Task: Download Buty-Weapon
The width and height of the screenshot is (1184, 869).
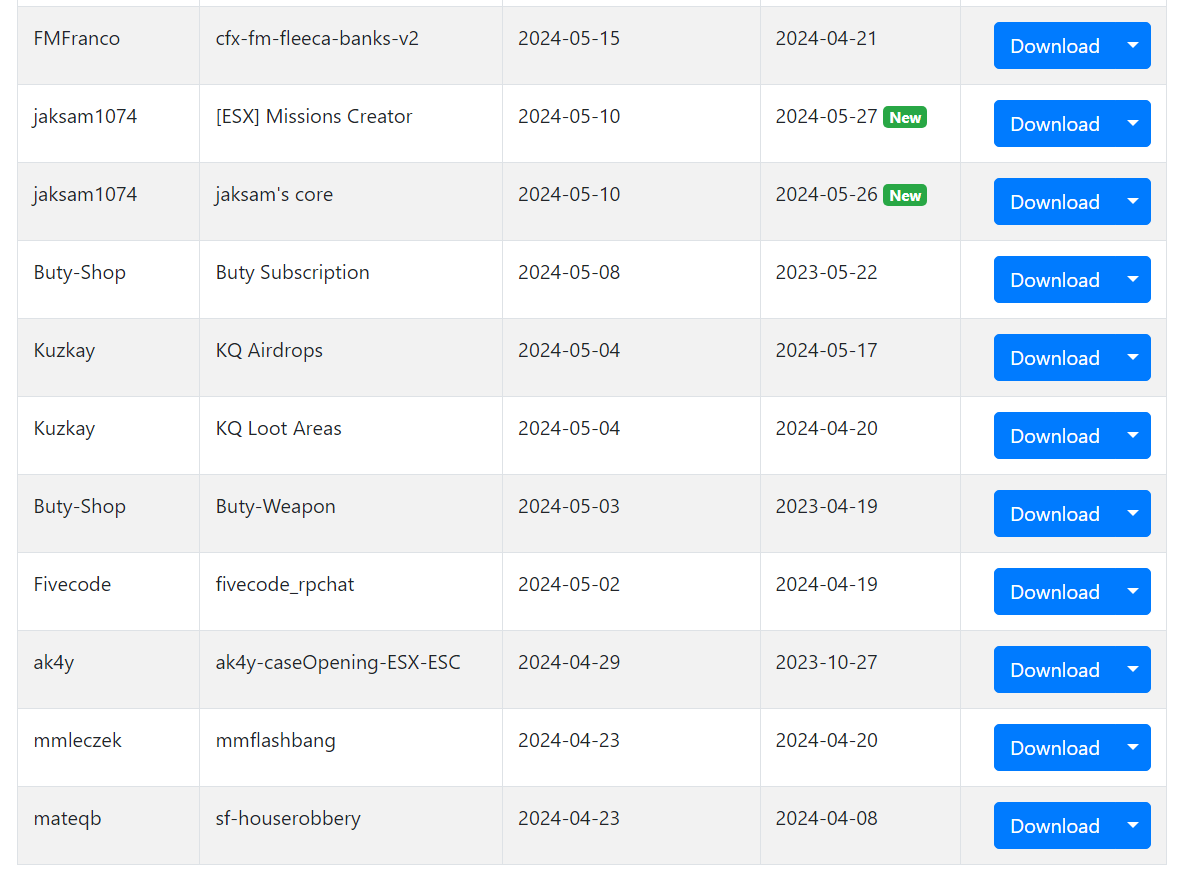Action: (1054, 514)
